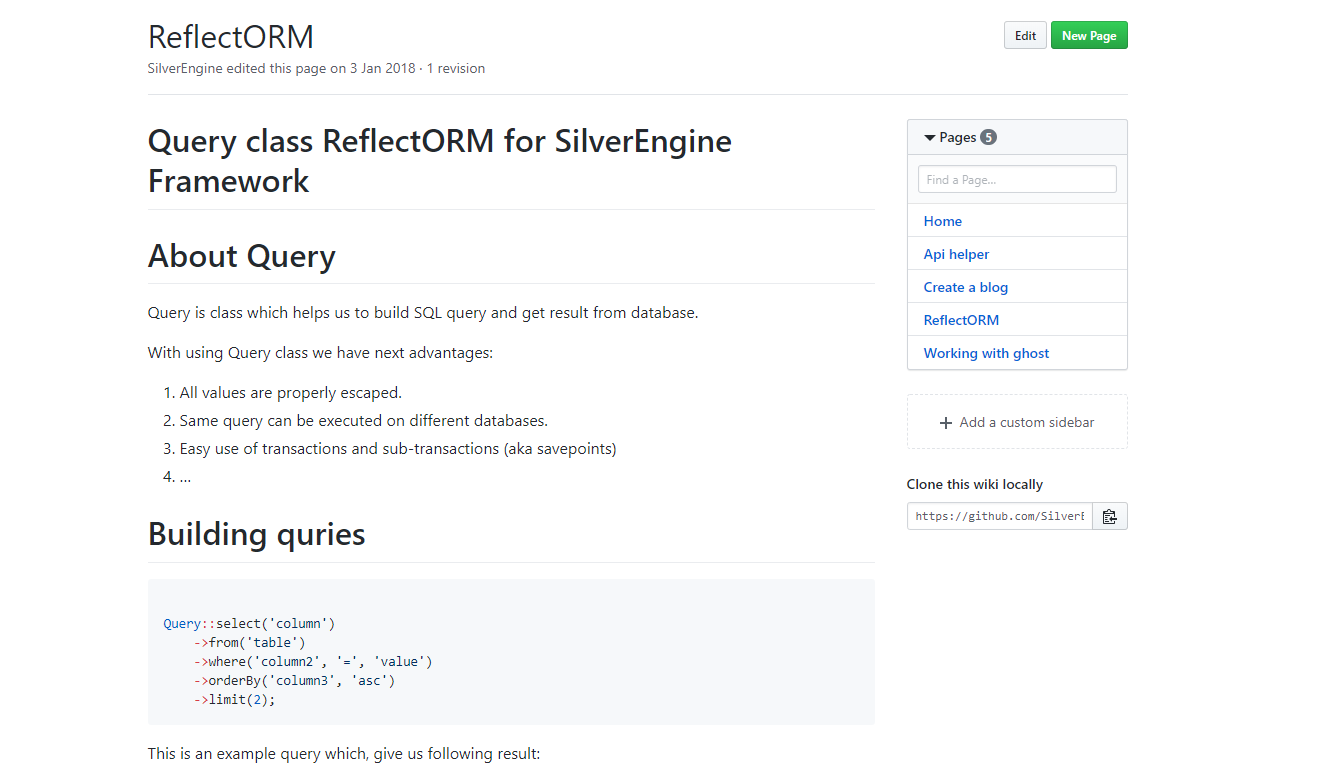Click the About Query heading

pos(242,256)
